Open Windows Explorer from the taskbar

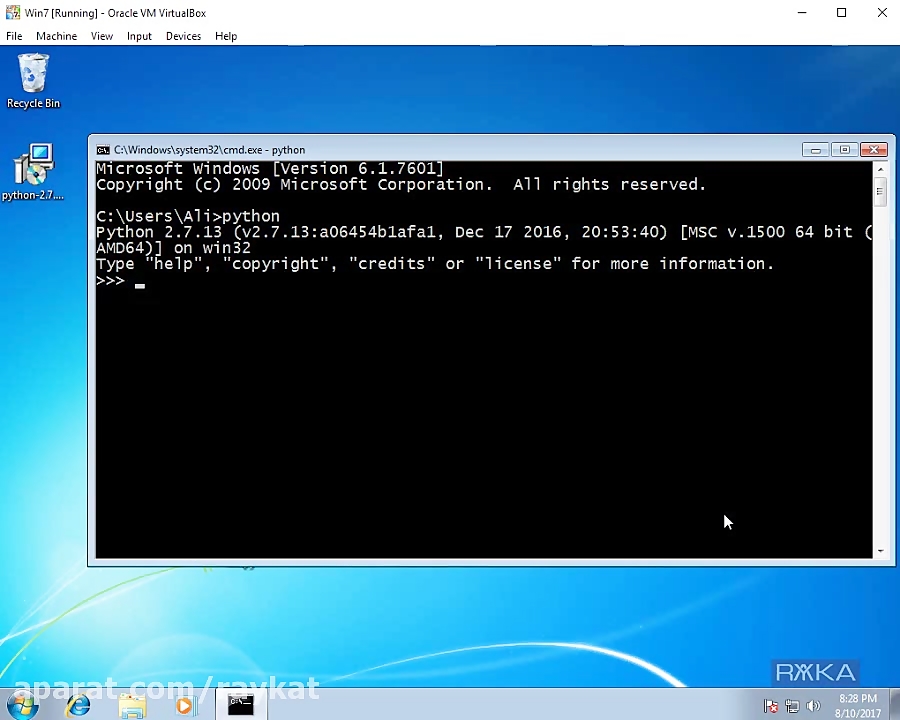click(131, 706)
